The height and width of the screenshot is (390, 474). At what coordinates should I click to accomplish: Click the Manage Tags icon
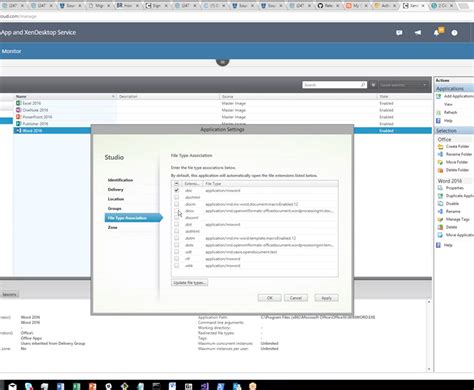[440, 219]
